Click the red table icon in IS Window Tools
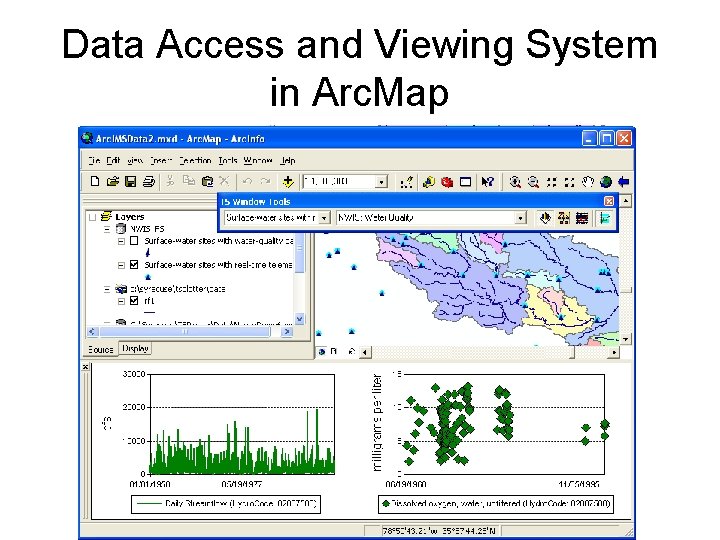Screen dimensions: 720x540 coord(582,218)
